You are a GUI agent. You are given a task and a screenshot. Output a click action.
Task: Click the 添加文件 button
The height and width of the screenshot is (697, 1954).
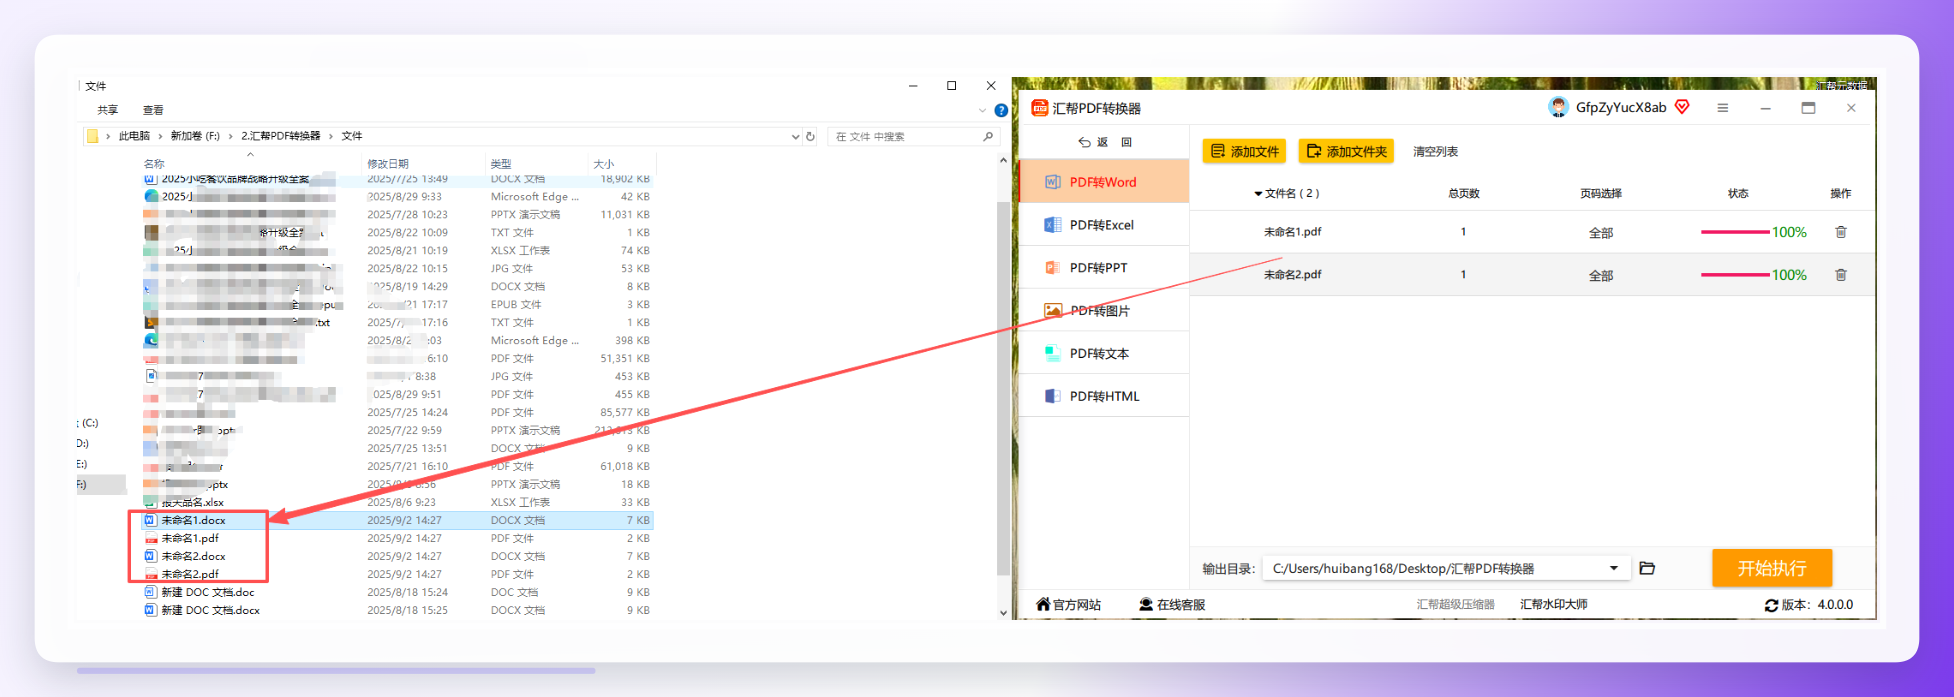point(1244,151)
